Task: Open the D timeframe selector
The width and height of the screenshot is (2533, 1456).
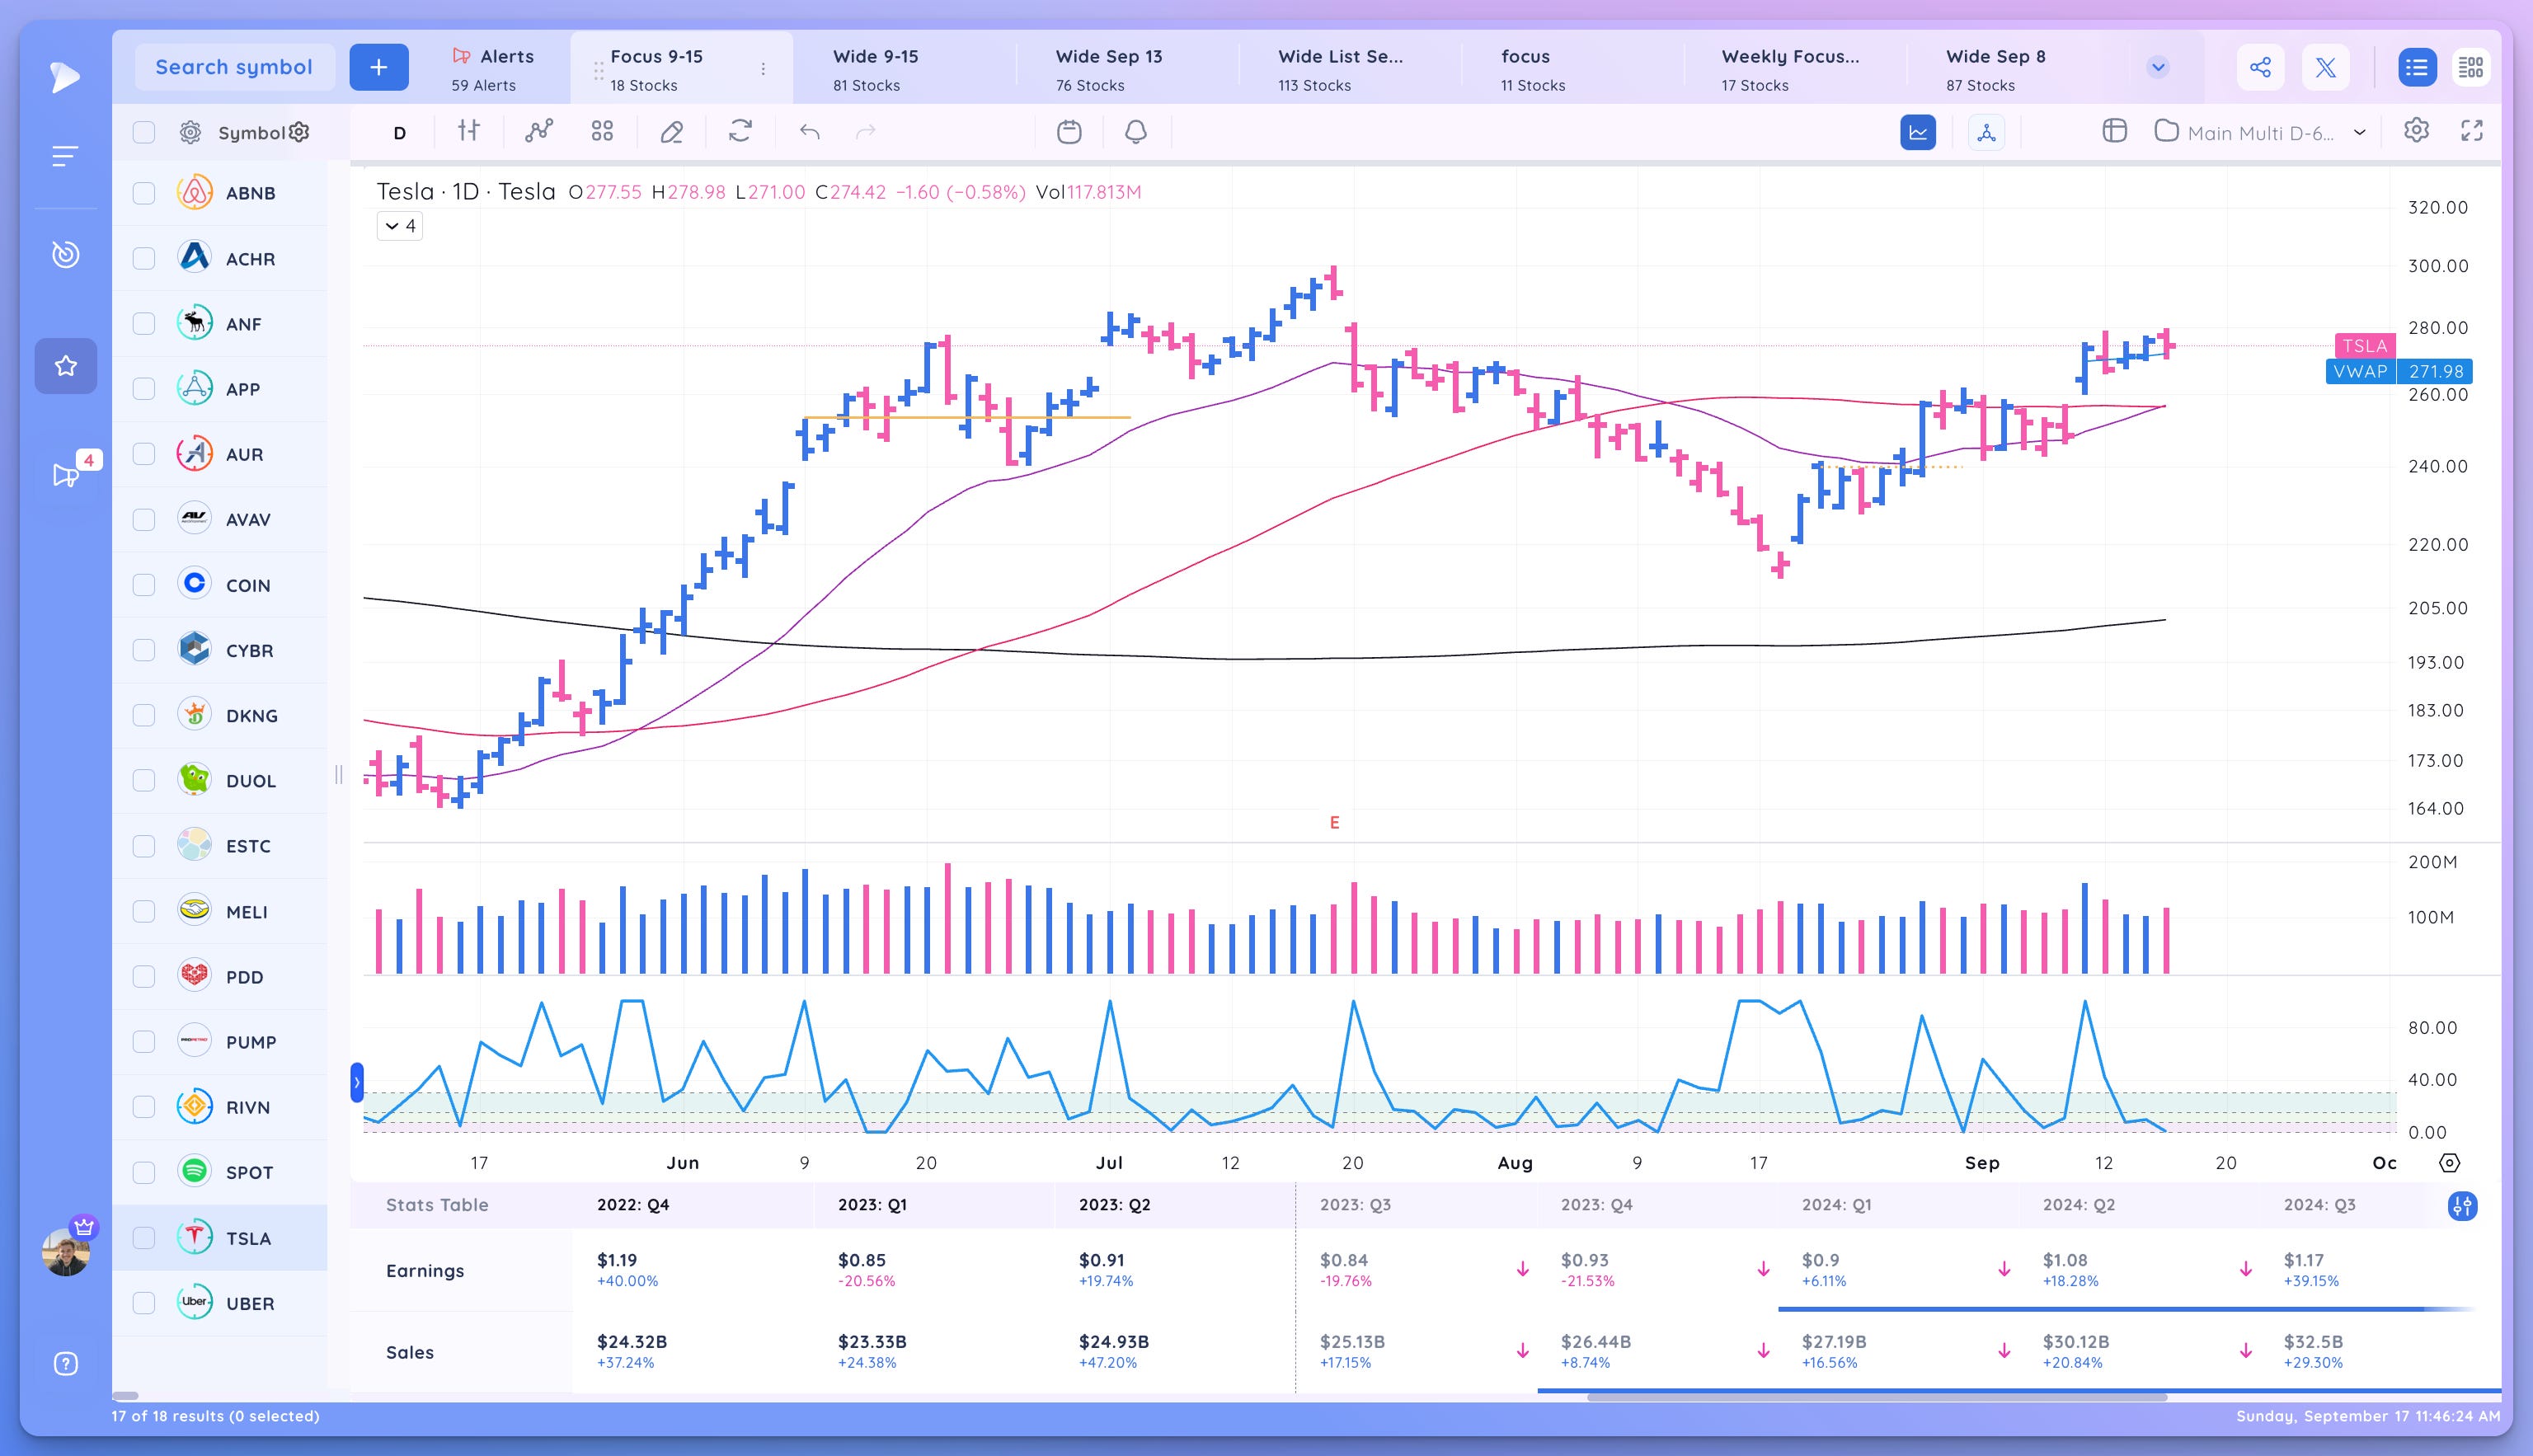Action: (399, 132)
